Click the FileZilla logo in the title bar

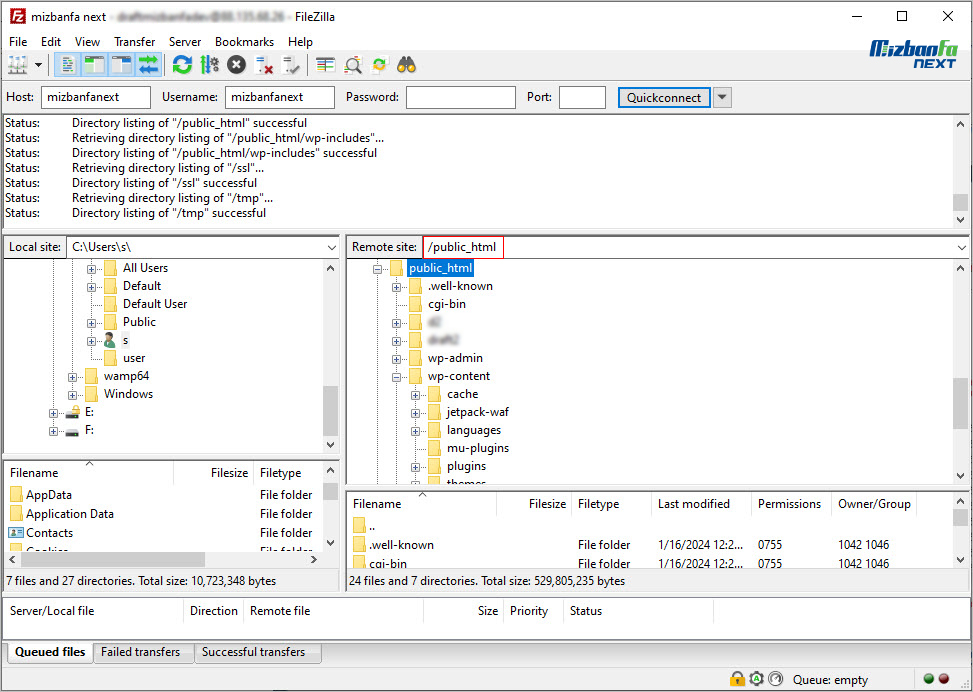[17, 16]
